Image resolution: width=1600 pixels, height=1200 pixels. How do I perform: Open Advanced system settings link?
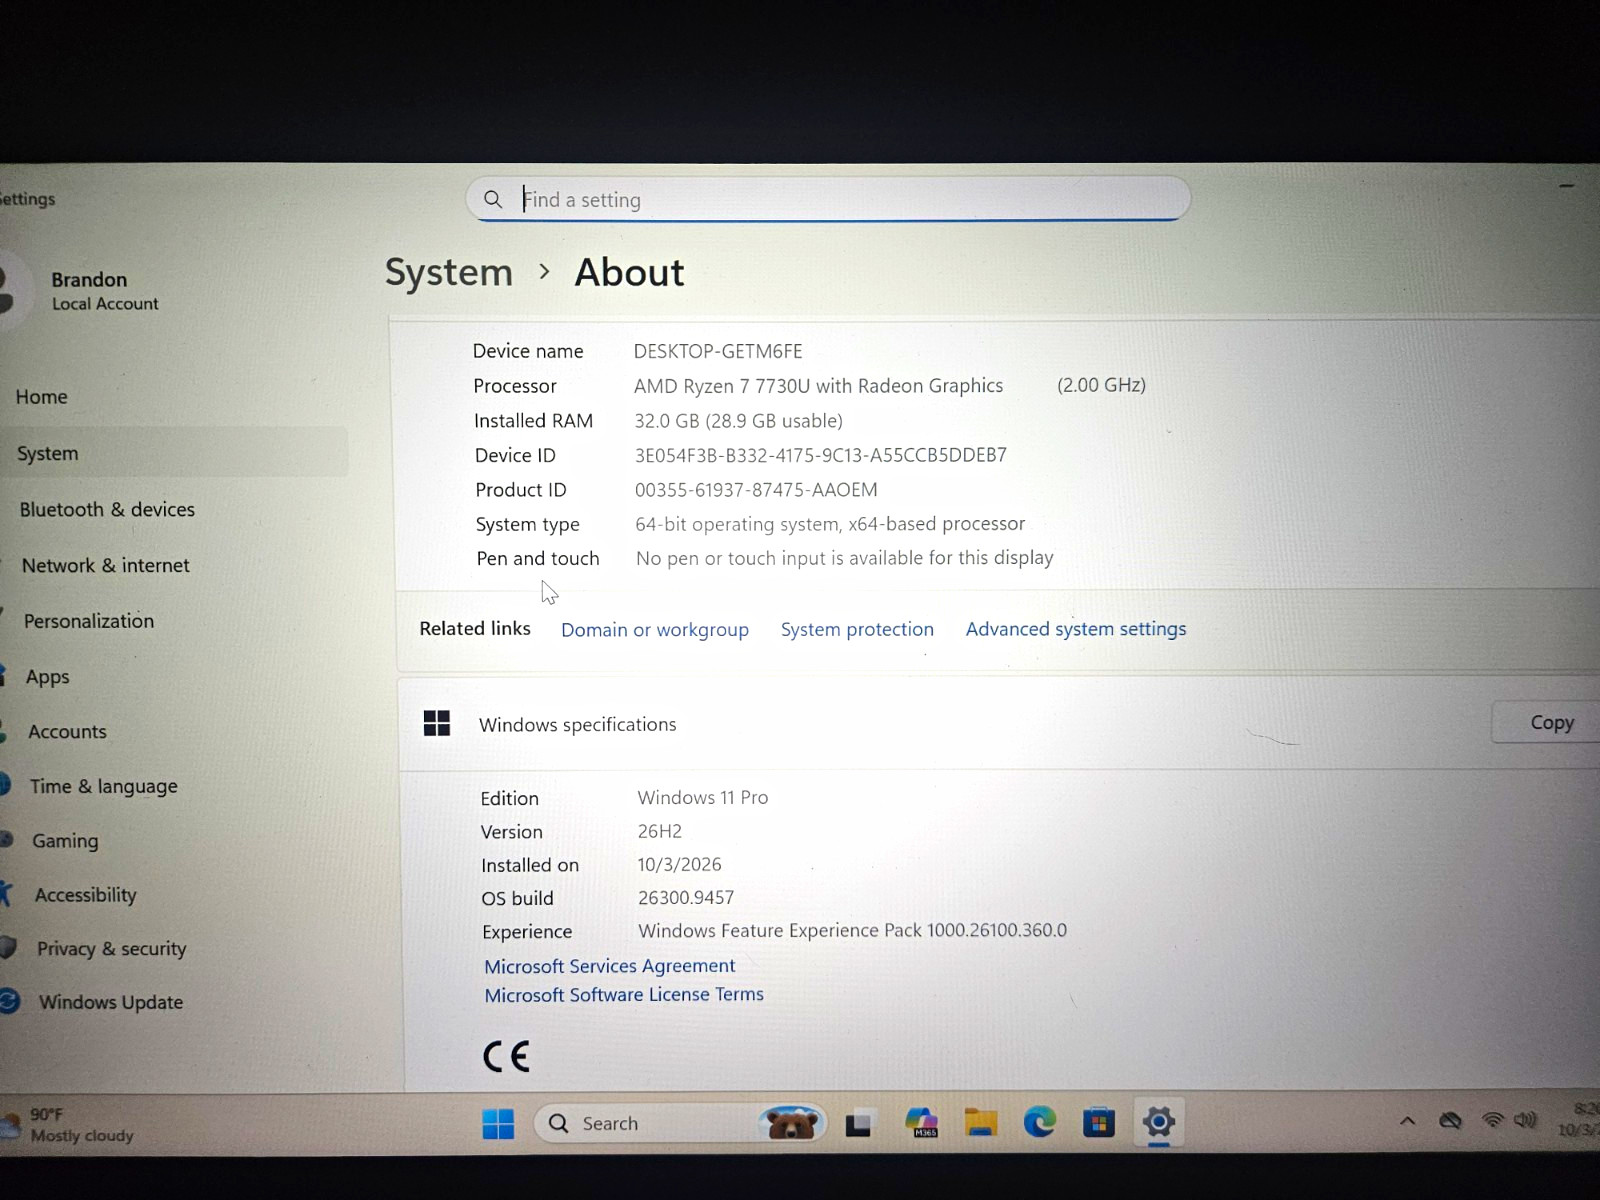pyautogui.click(x=1076, y=629)
